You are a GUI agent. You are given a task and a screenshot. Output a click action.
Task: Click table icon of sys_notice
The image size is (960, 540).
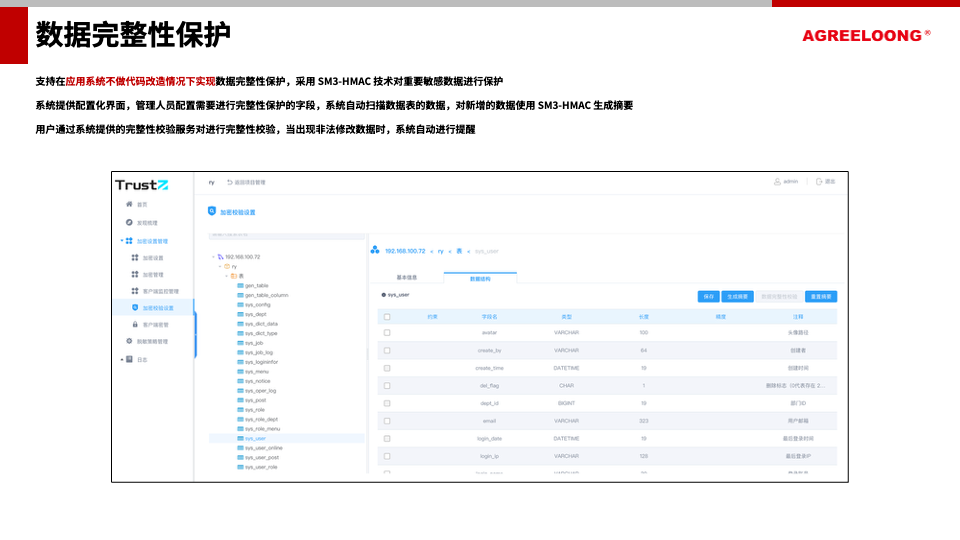pos(240,381)
